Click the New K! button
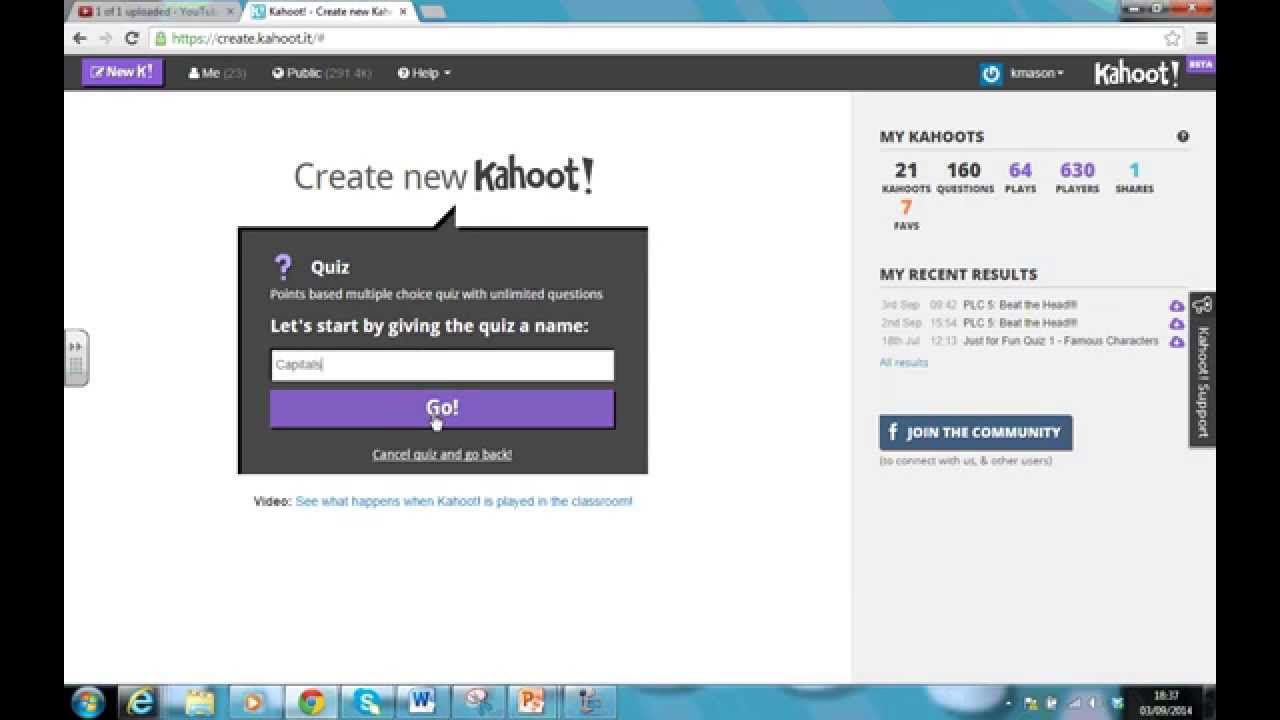The width and height of the screenshot is (1280, 720). [122, 72]
